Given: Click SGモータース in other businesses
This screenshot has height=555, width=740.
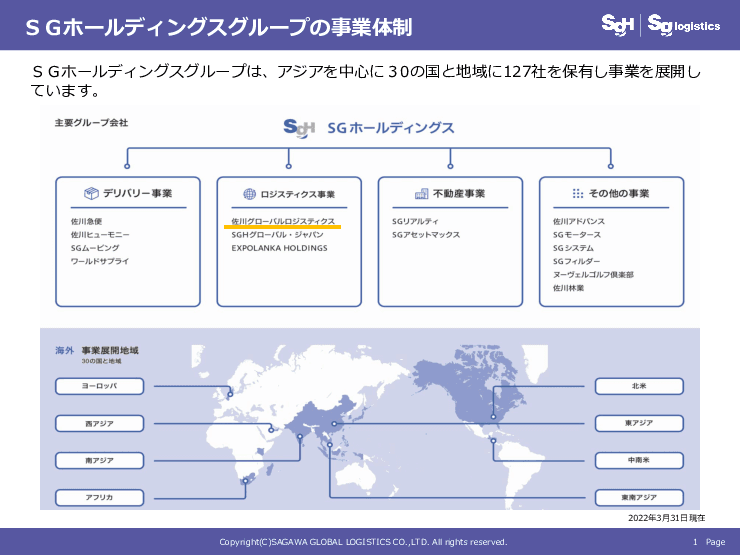Looking at the screenshot, I should click(577, 235).
